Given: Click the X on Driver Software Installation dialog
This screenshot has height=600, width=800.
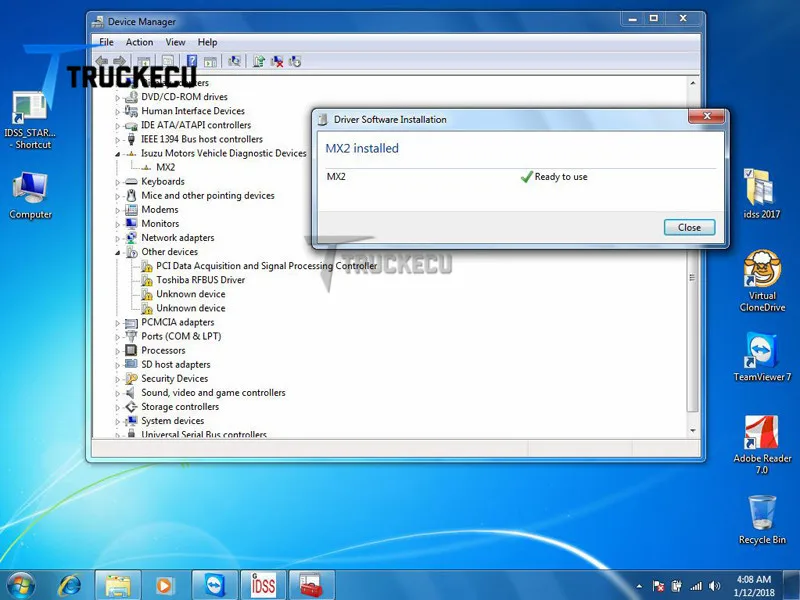Looking at the screenshot, I should pyautogui.click(x=707, y=116).
